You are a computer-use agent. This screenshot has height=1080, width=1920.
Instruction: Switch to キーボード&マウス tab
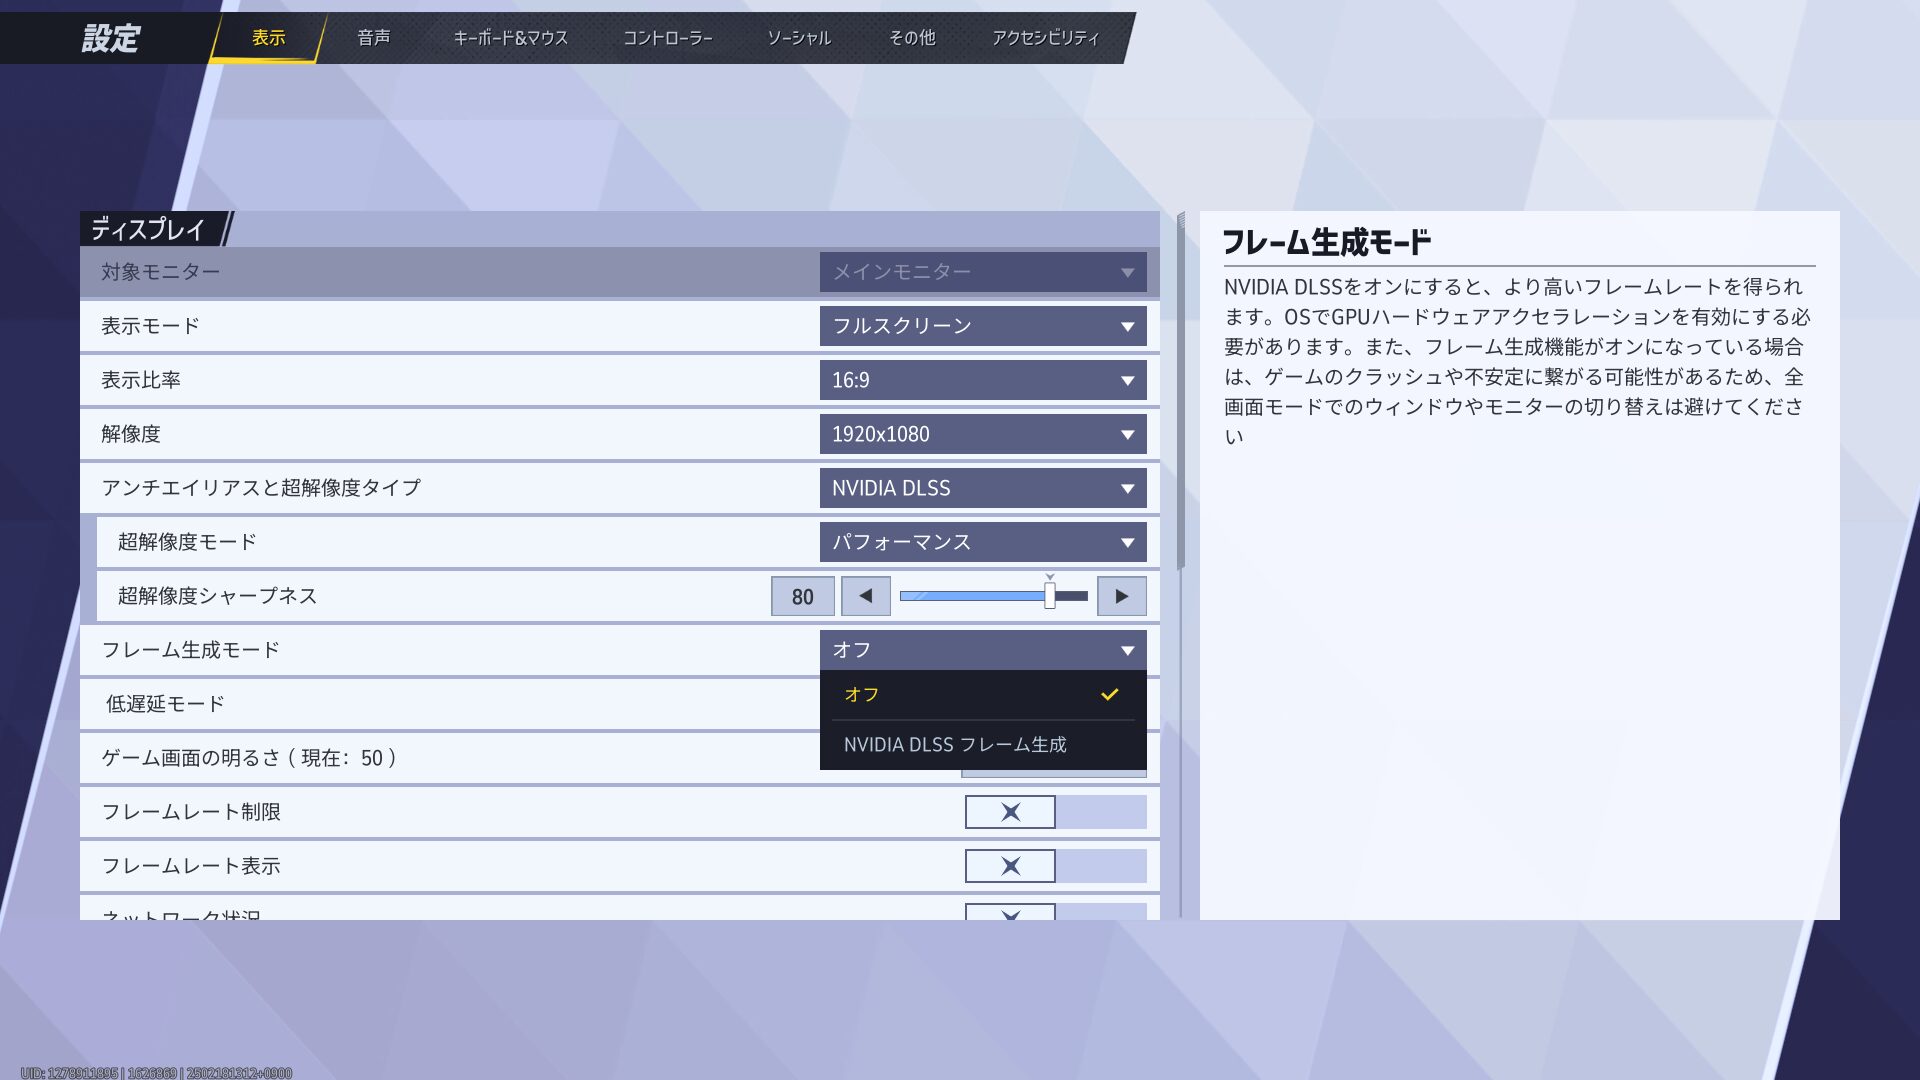click(x=510, y=38)
